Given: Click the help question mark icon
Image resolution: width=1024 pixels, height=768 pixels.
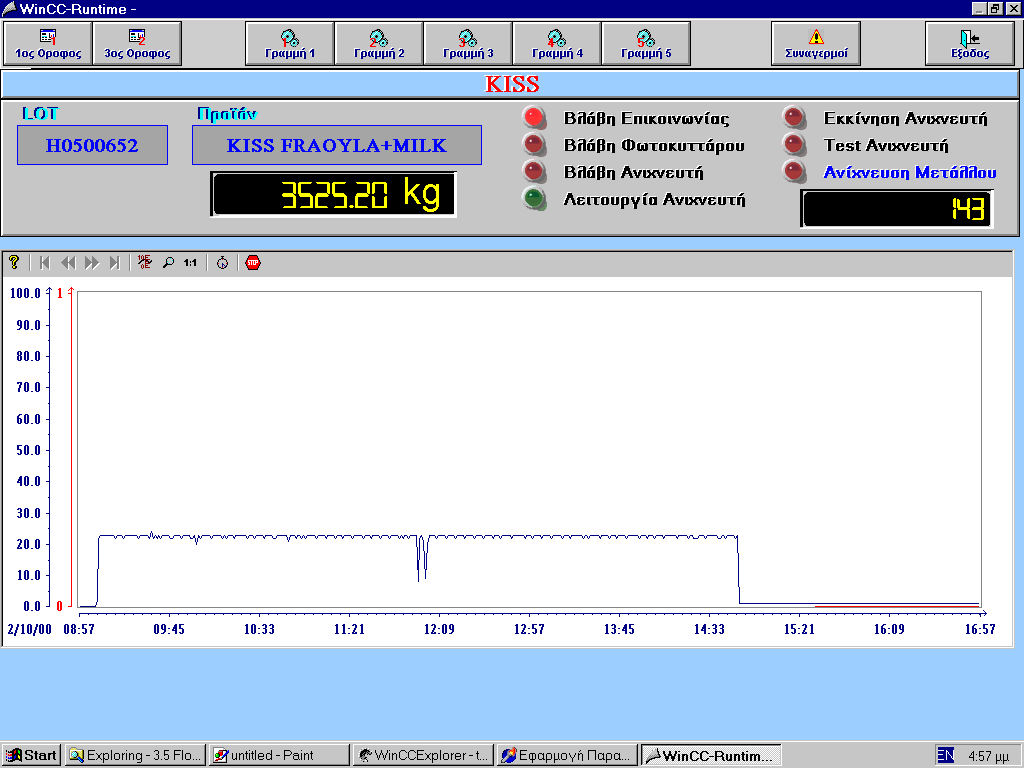Looking at the screenshot, I should tap(14, 263).
